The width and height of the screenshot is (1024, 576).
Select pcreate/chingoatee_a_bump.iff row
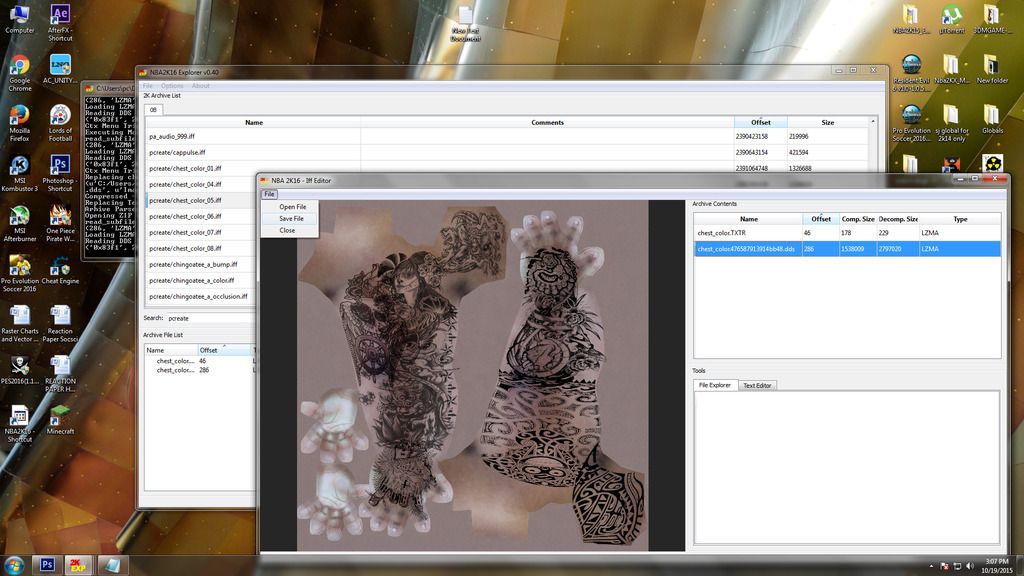[x=201, y=264]
